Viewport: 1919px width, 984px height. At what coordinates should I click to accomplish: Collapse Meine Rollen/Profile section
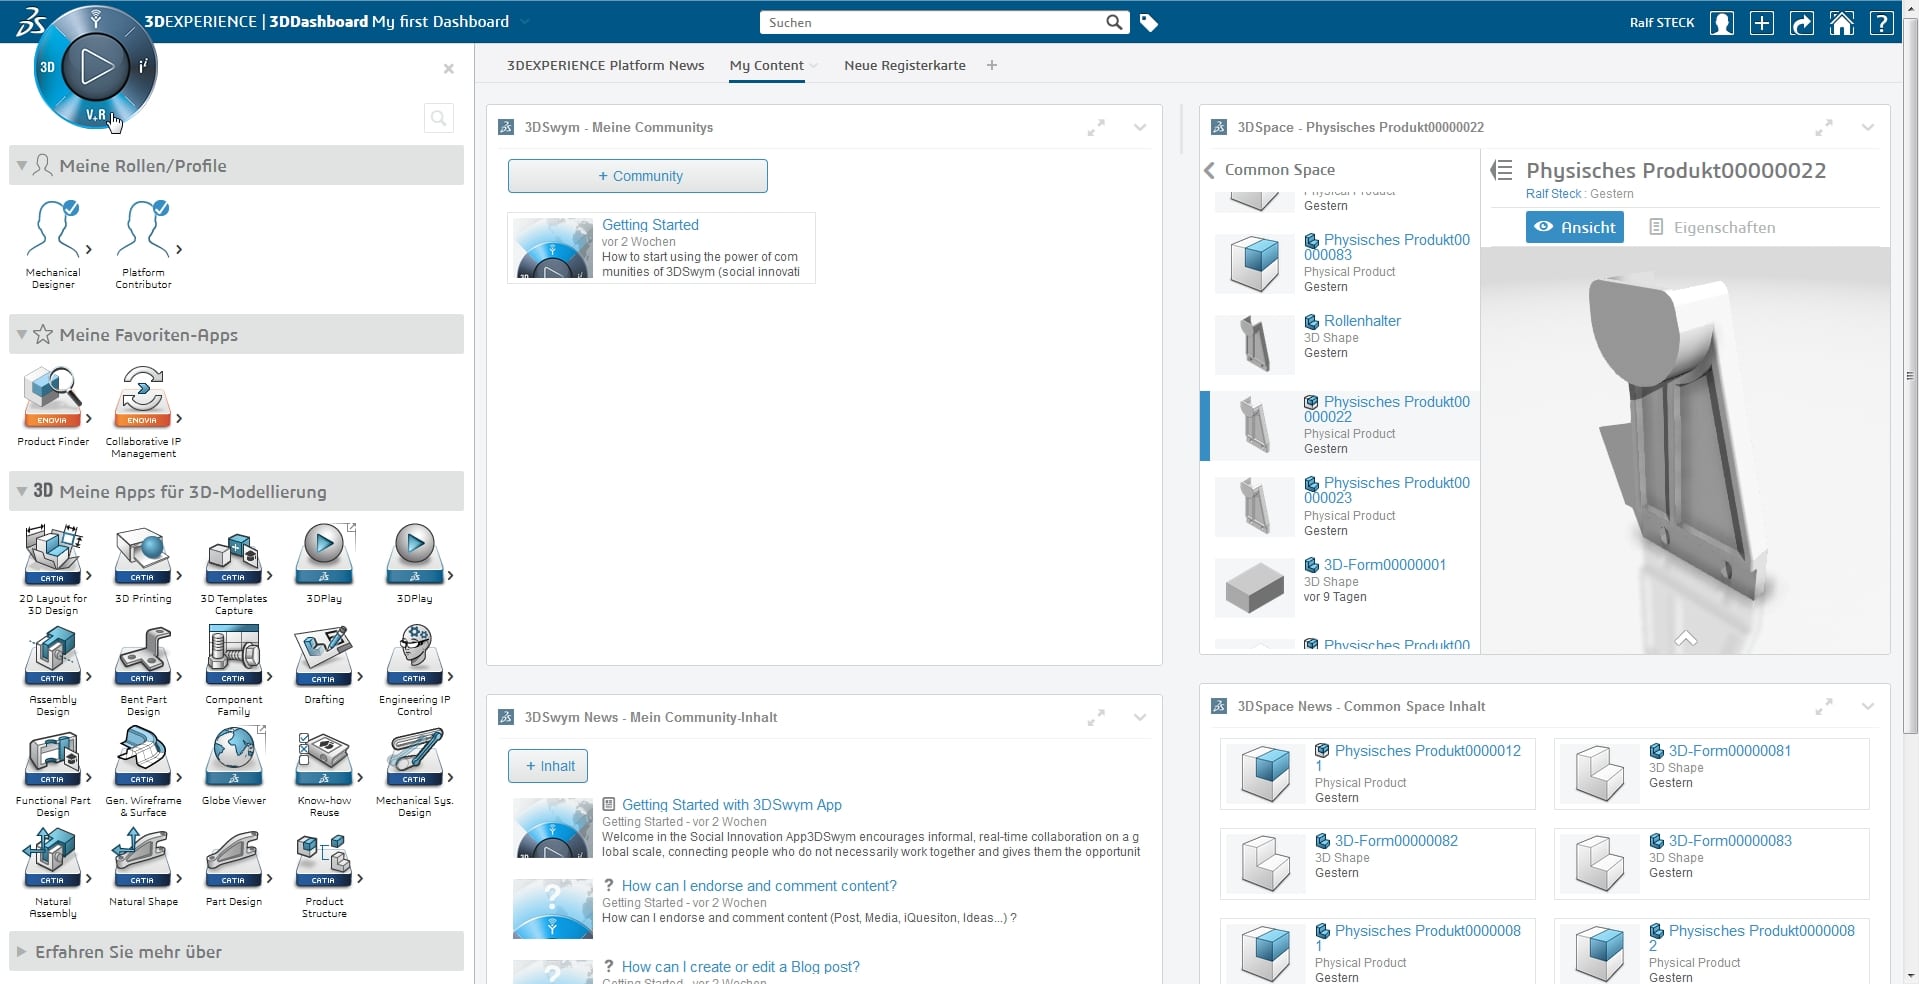(21, 166)
